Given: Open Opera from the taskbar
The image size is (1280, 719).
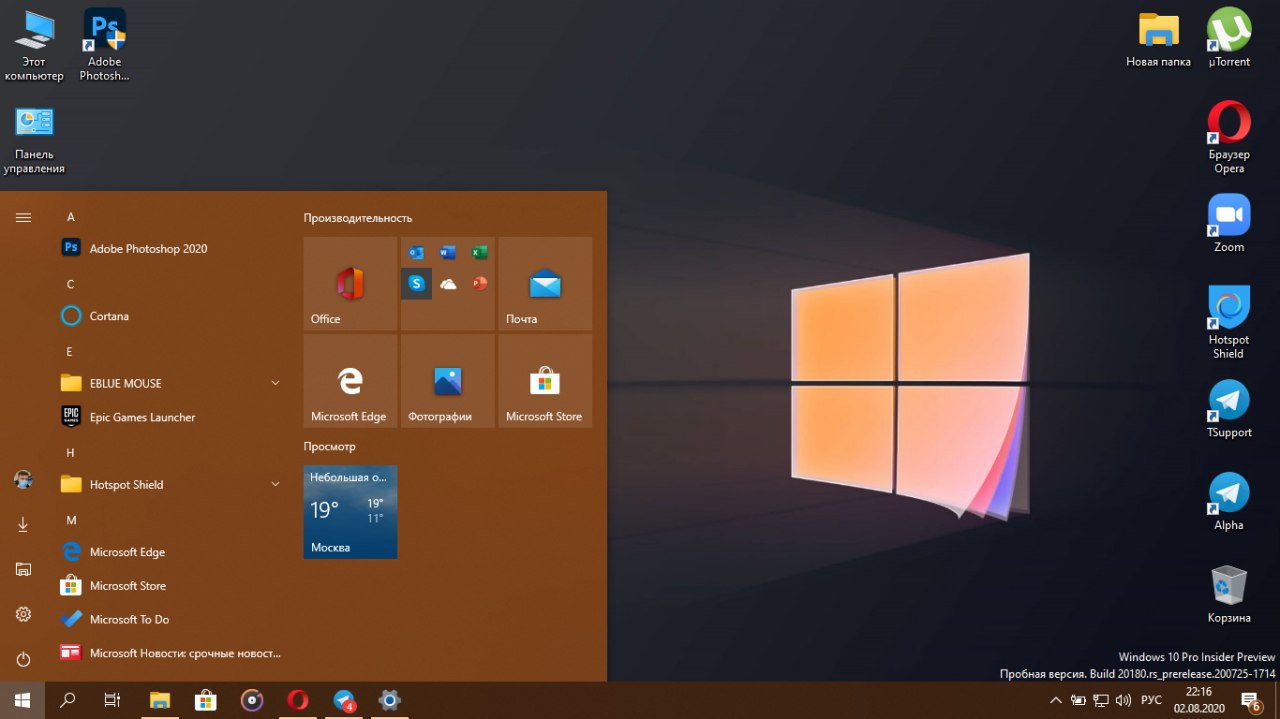Looking at the screenshot, I should click(298, 700).
